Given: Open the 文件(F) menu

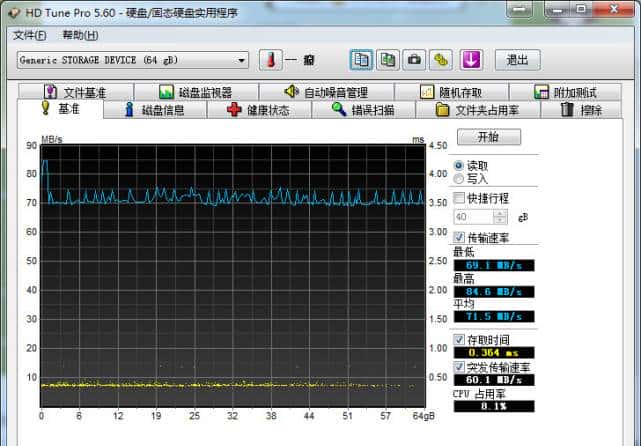Looking at the screenshot, I should [30, 36].
